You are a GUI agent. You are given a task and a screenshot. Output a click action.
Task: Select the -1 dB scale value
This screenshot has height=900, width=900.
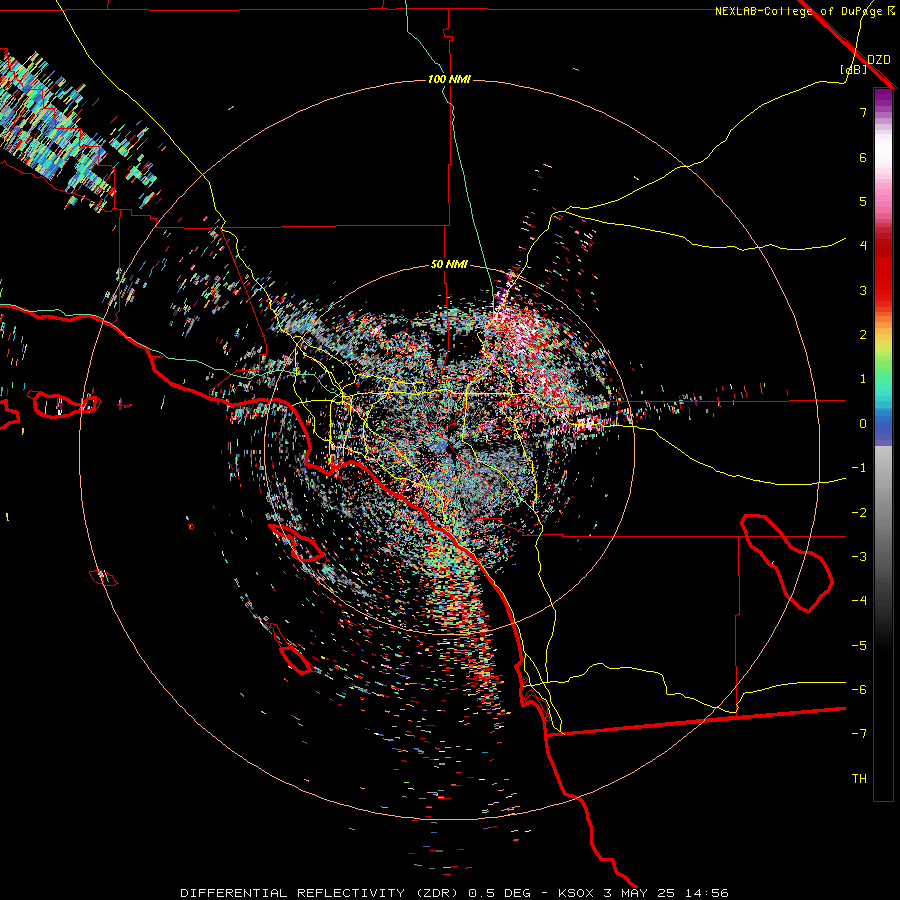(859, 468)
